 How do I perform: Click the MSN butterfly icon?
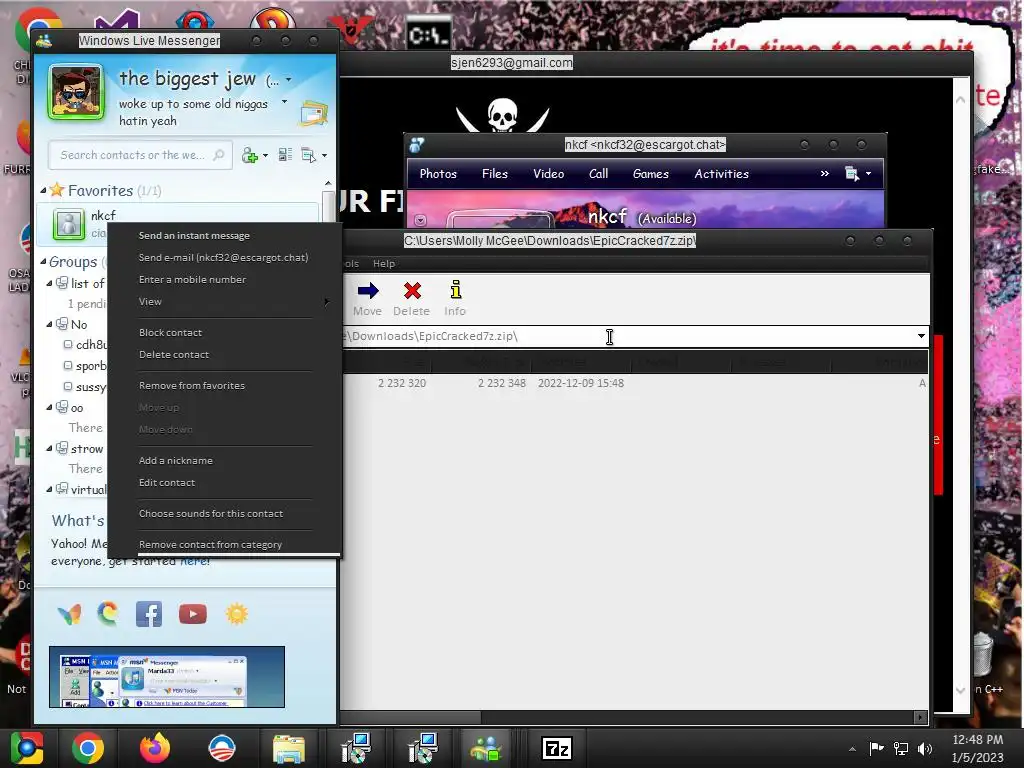coord(69,615)
